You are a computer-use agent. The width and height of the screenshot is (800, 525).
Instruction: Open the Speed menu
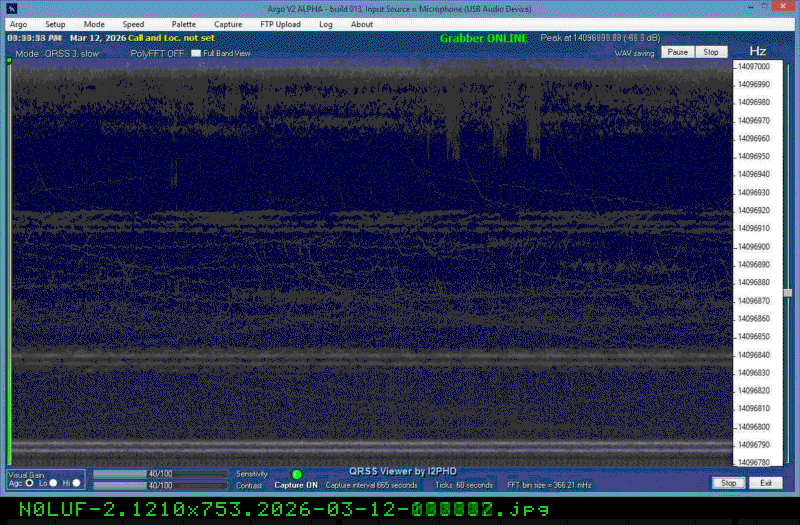(133, 24)
